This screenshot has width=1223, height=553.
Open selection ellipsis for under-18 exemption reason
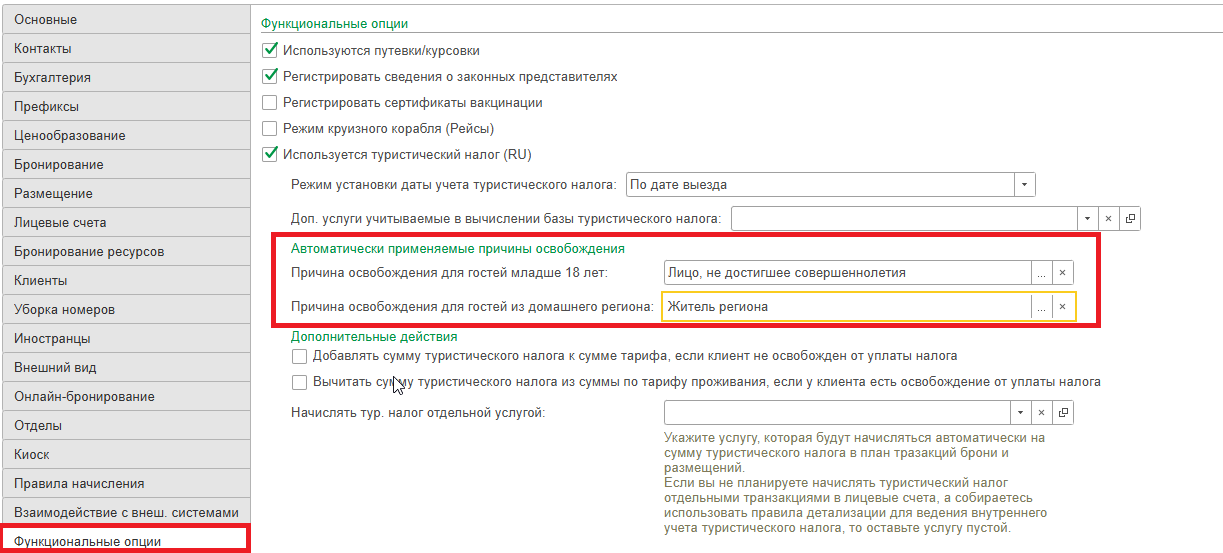tap(1041, 273)
